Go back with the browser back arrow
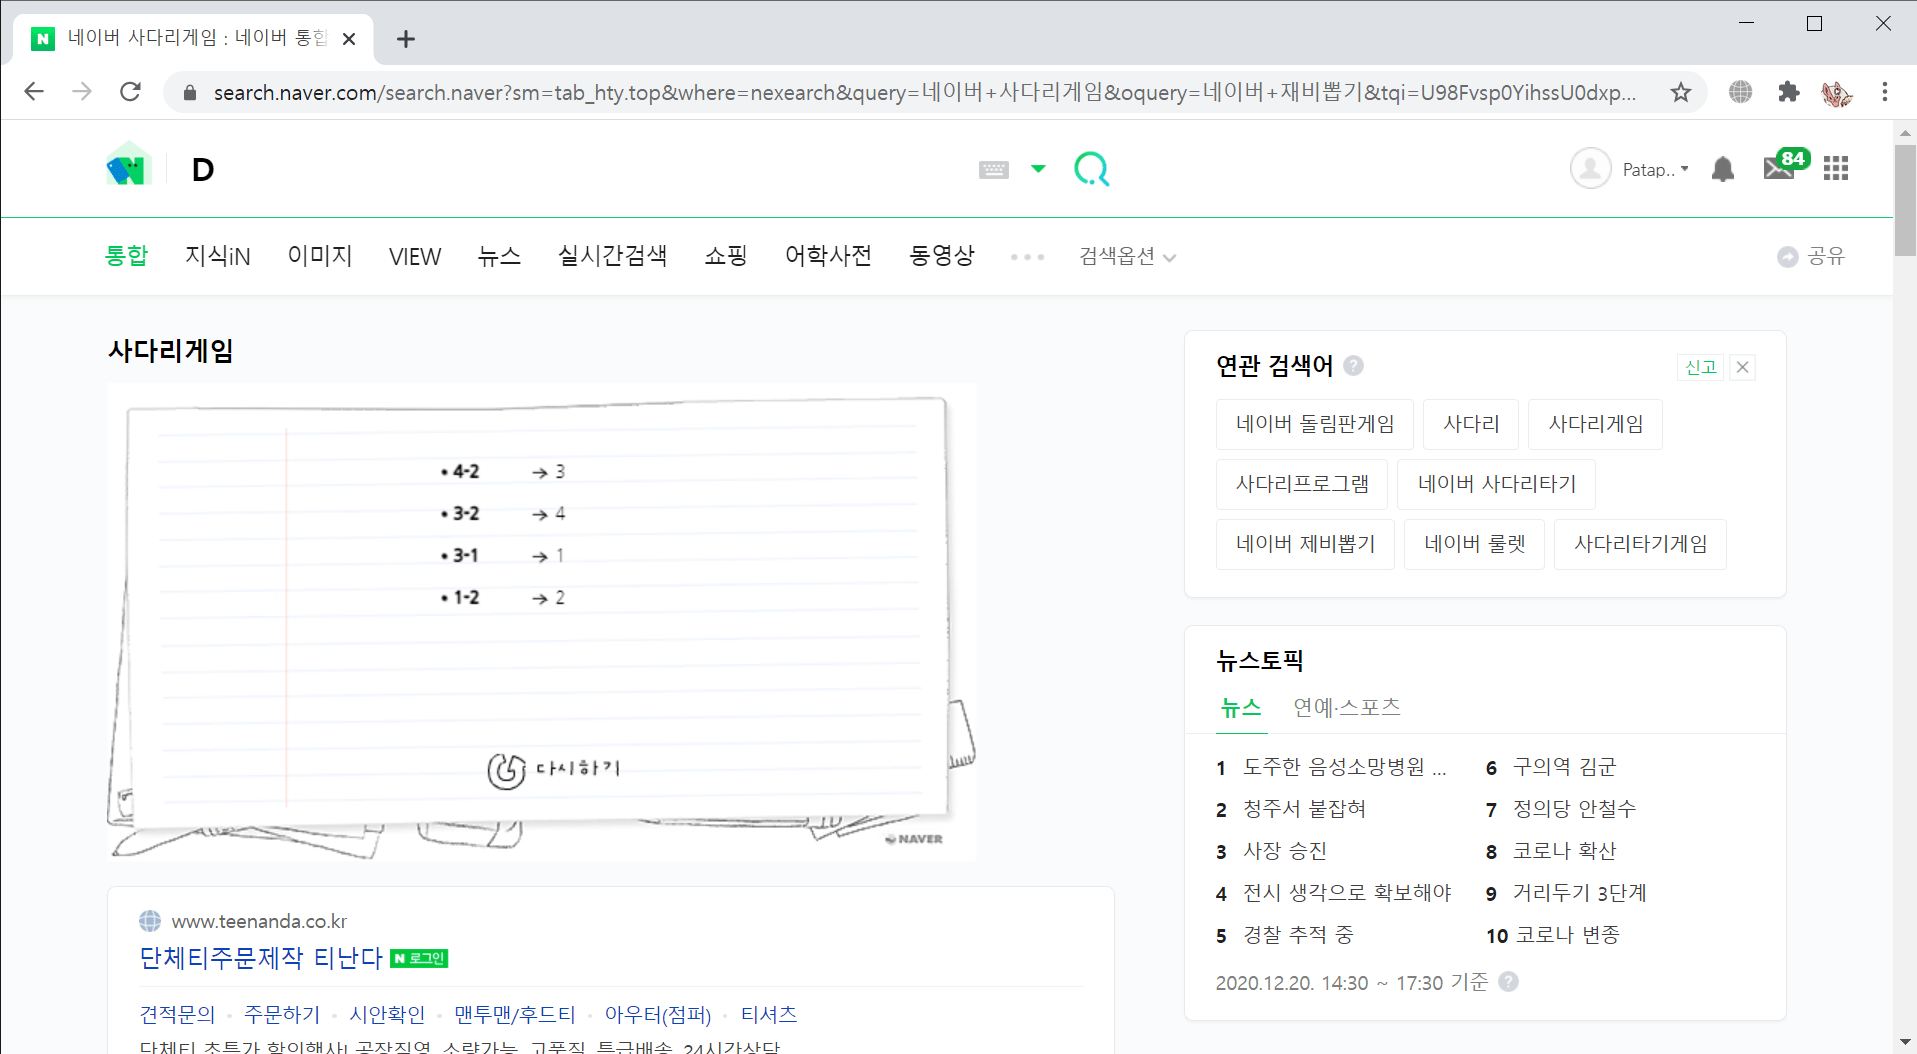The height and width of the screenshot is (1054, 1917). click(x=34, y=92)
